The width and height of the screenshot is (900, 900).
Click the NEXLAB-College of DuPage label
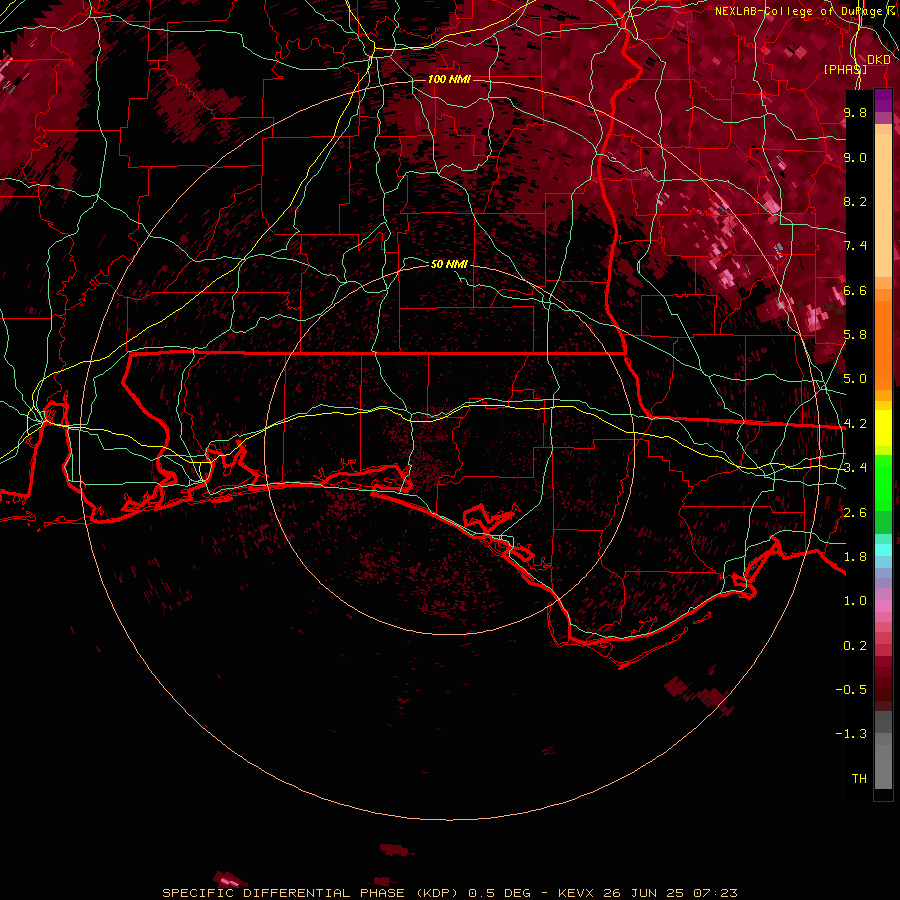798,11
